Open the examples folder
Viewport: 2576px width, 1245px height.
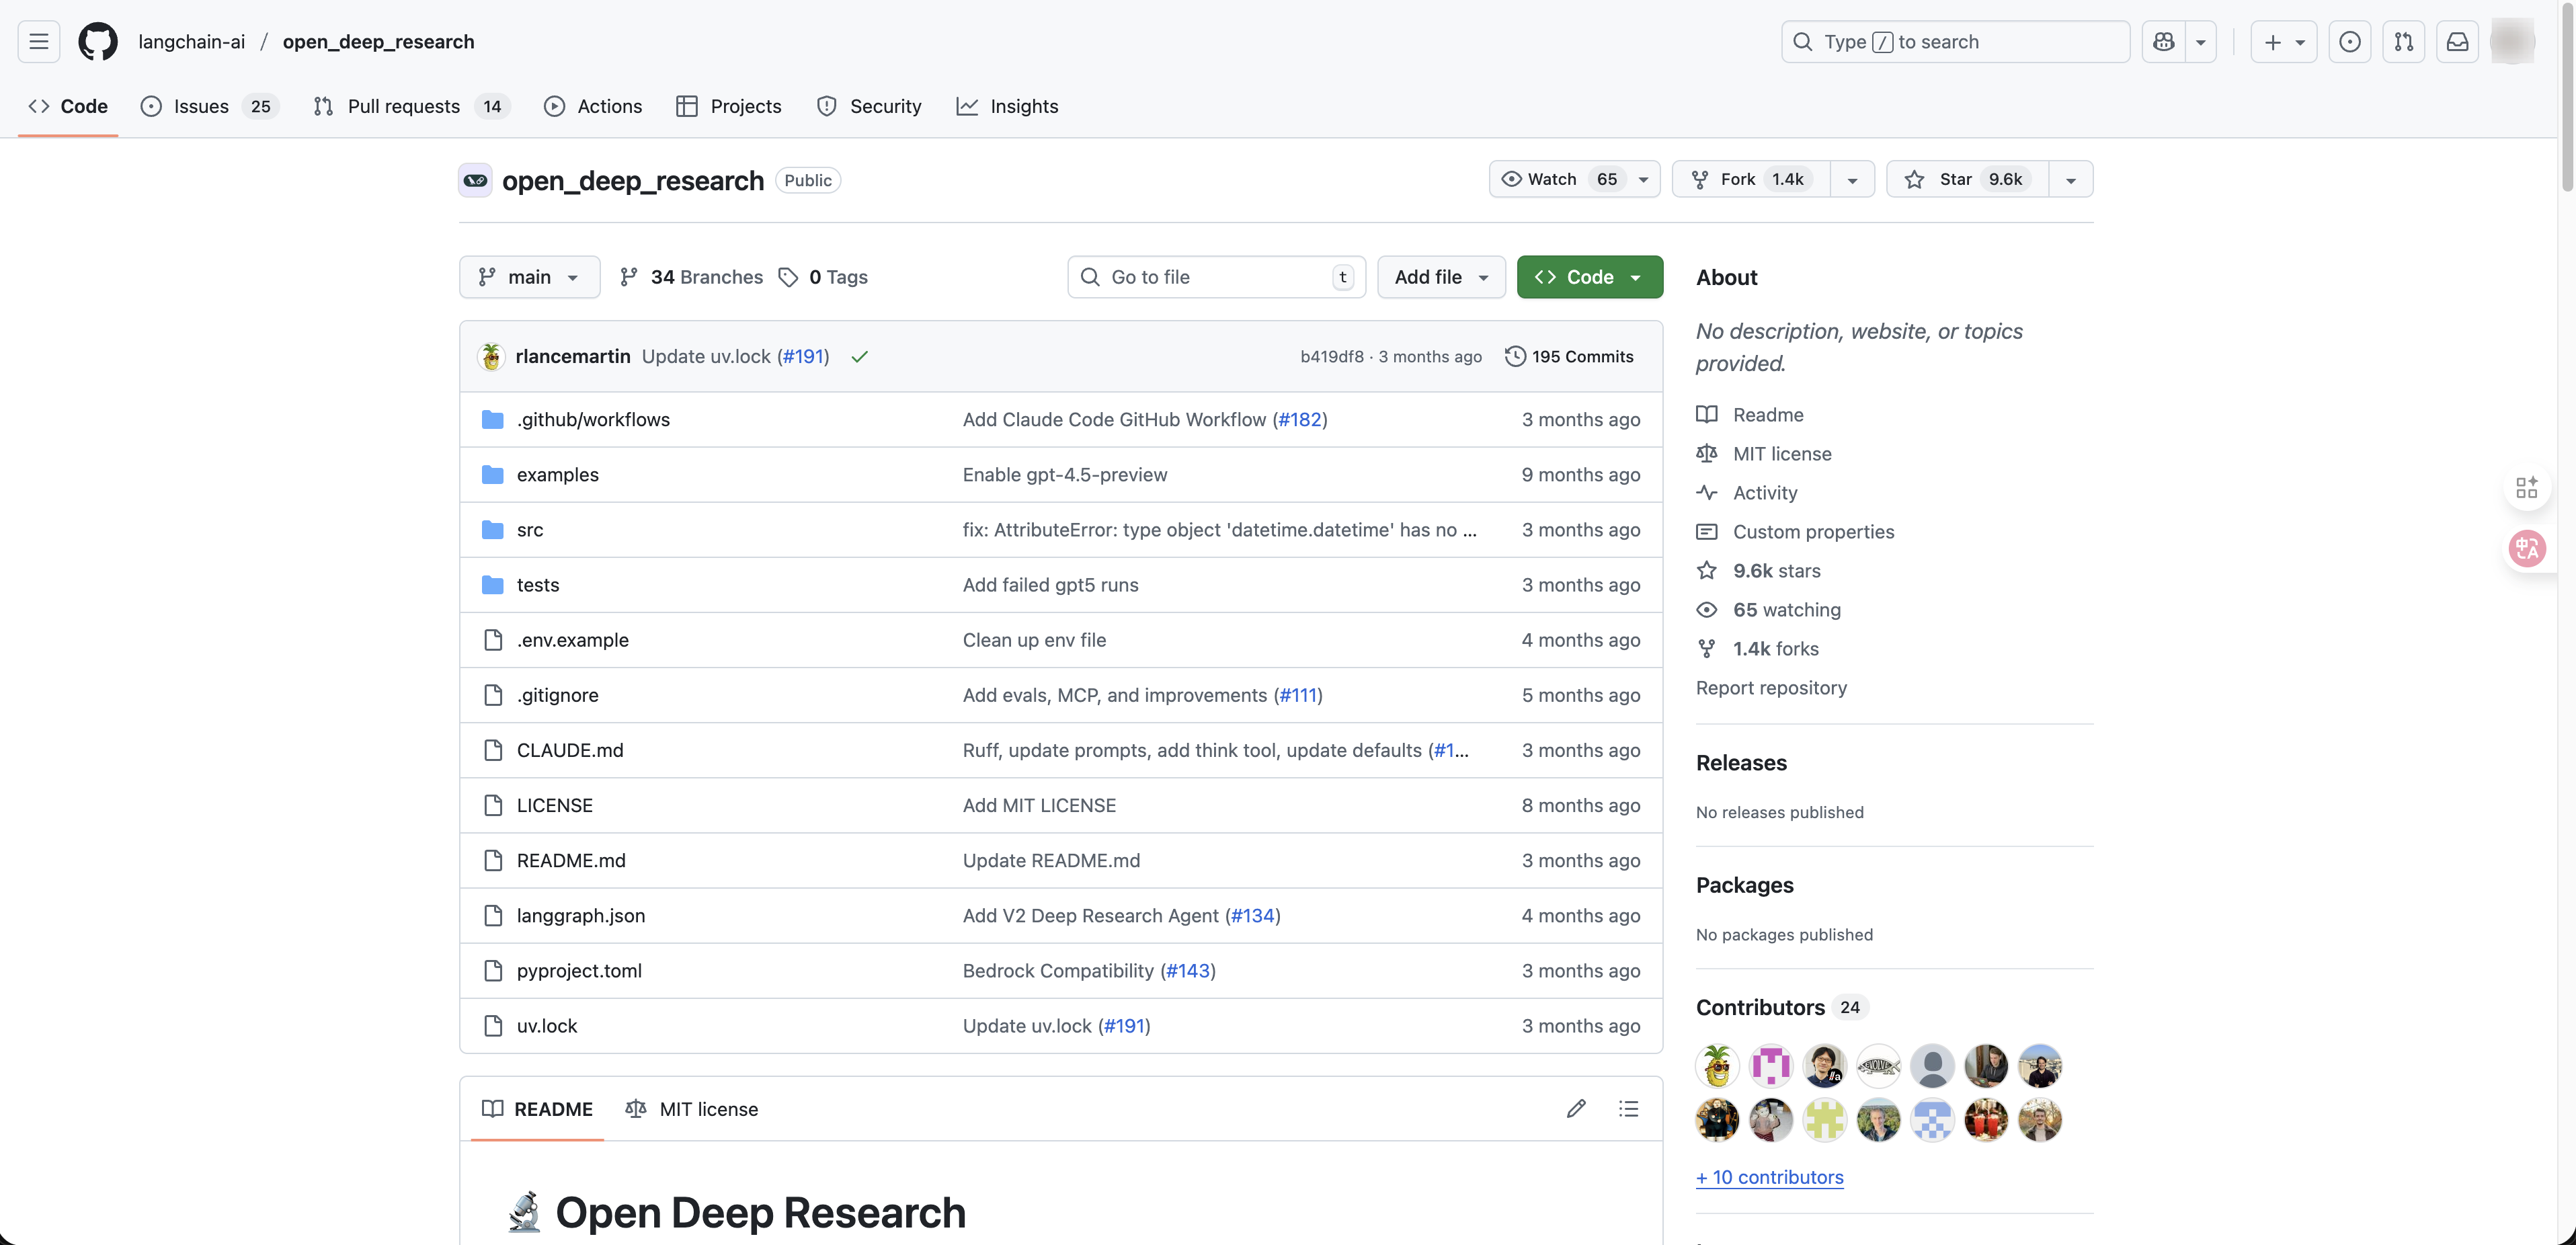[558, 475]
